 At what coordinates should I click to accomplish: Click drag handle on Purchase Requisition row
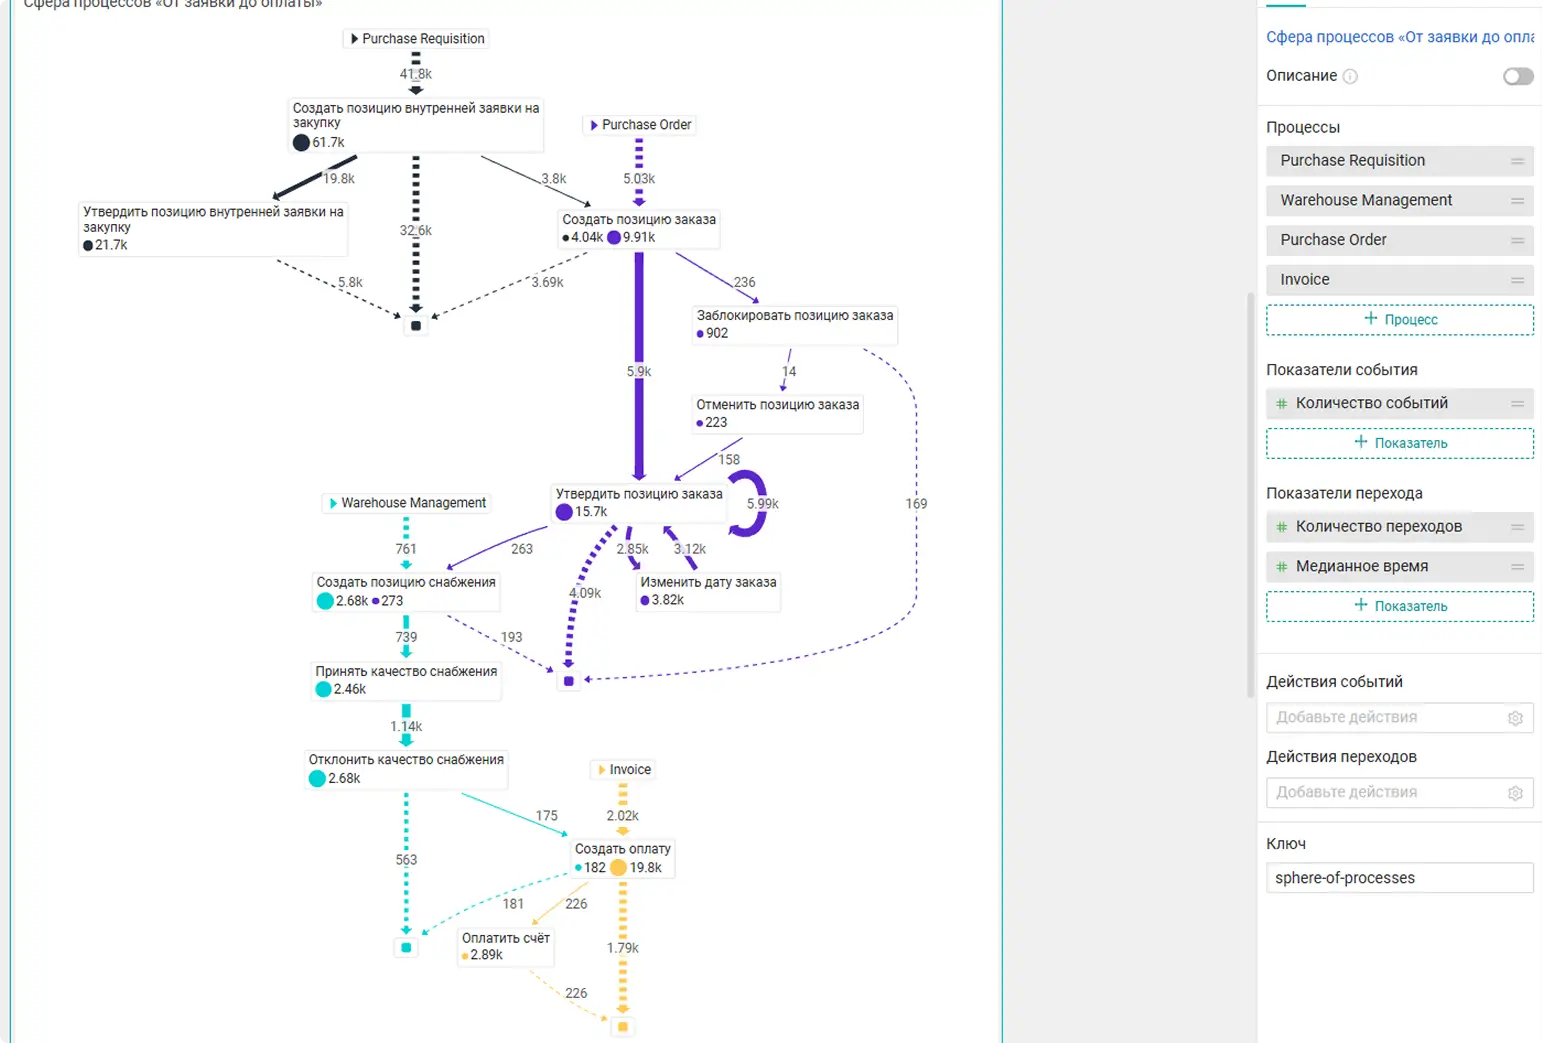pyautogui.click(x=1517, y=161)
